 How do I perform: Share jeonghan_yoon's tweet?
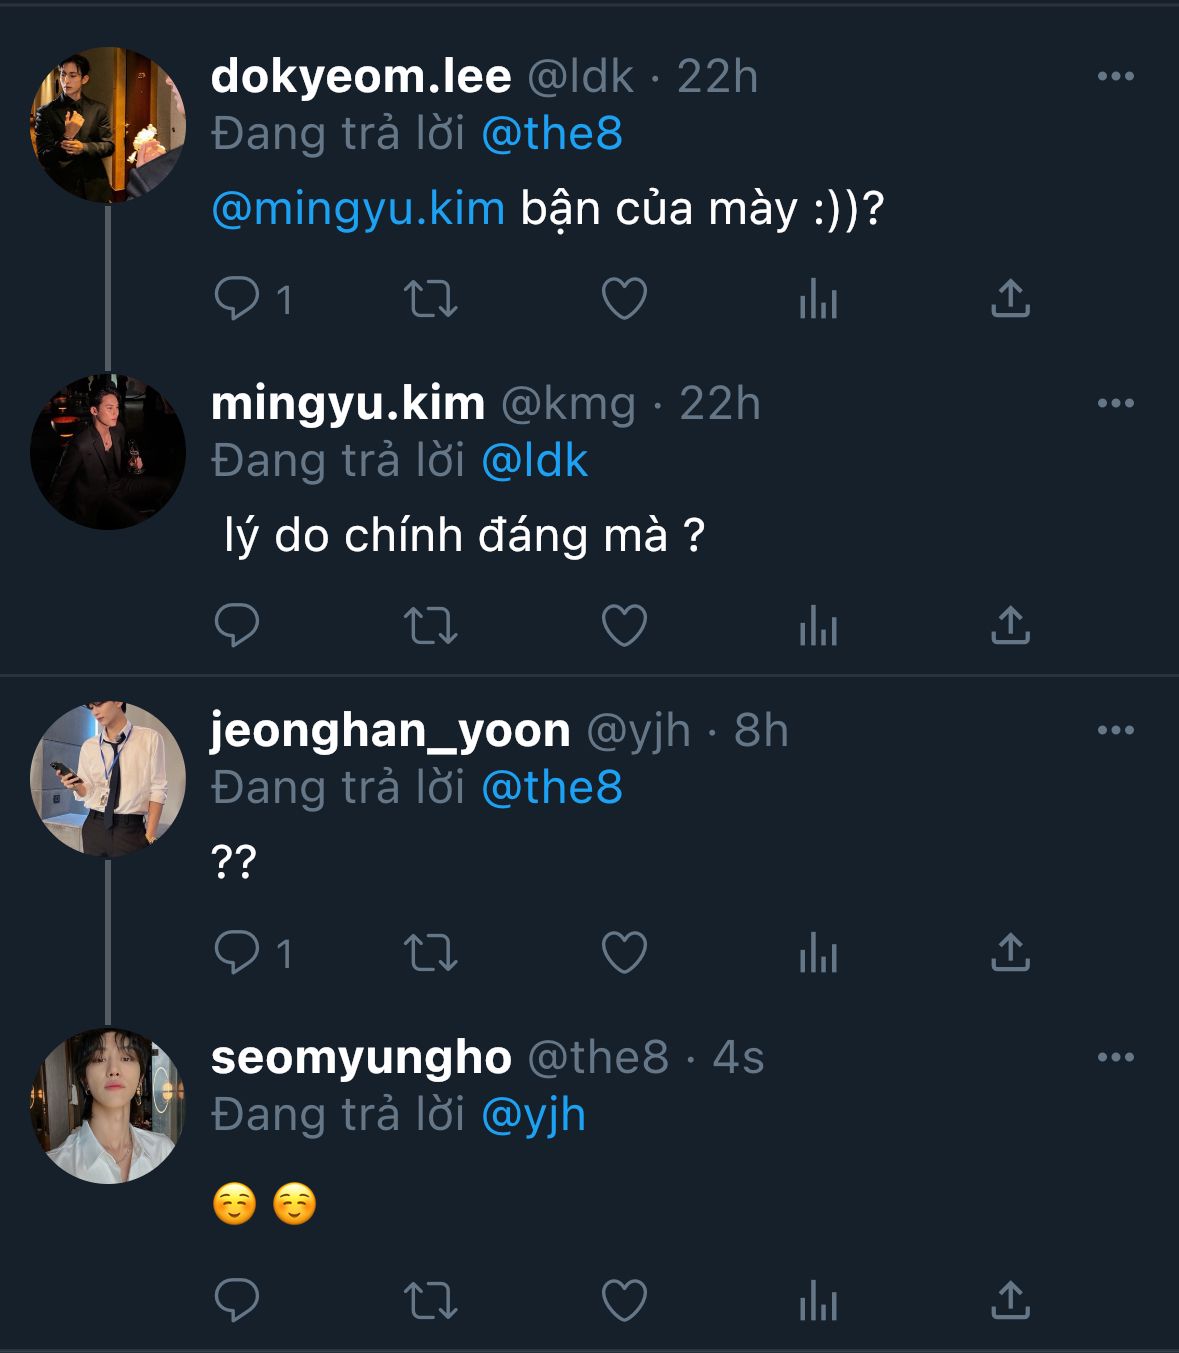click(1010, 952)
